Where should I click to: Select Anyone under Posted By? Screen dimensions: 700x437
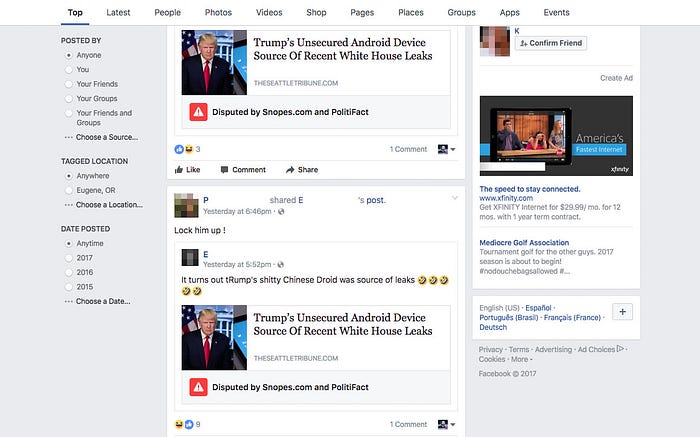coord(69,55)
